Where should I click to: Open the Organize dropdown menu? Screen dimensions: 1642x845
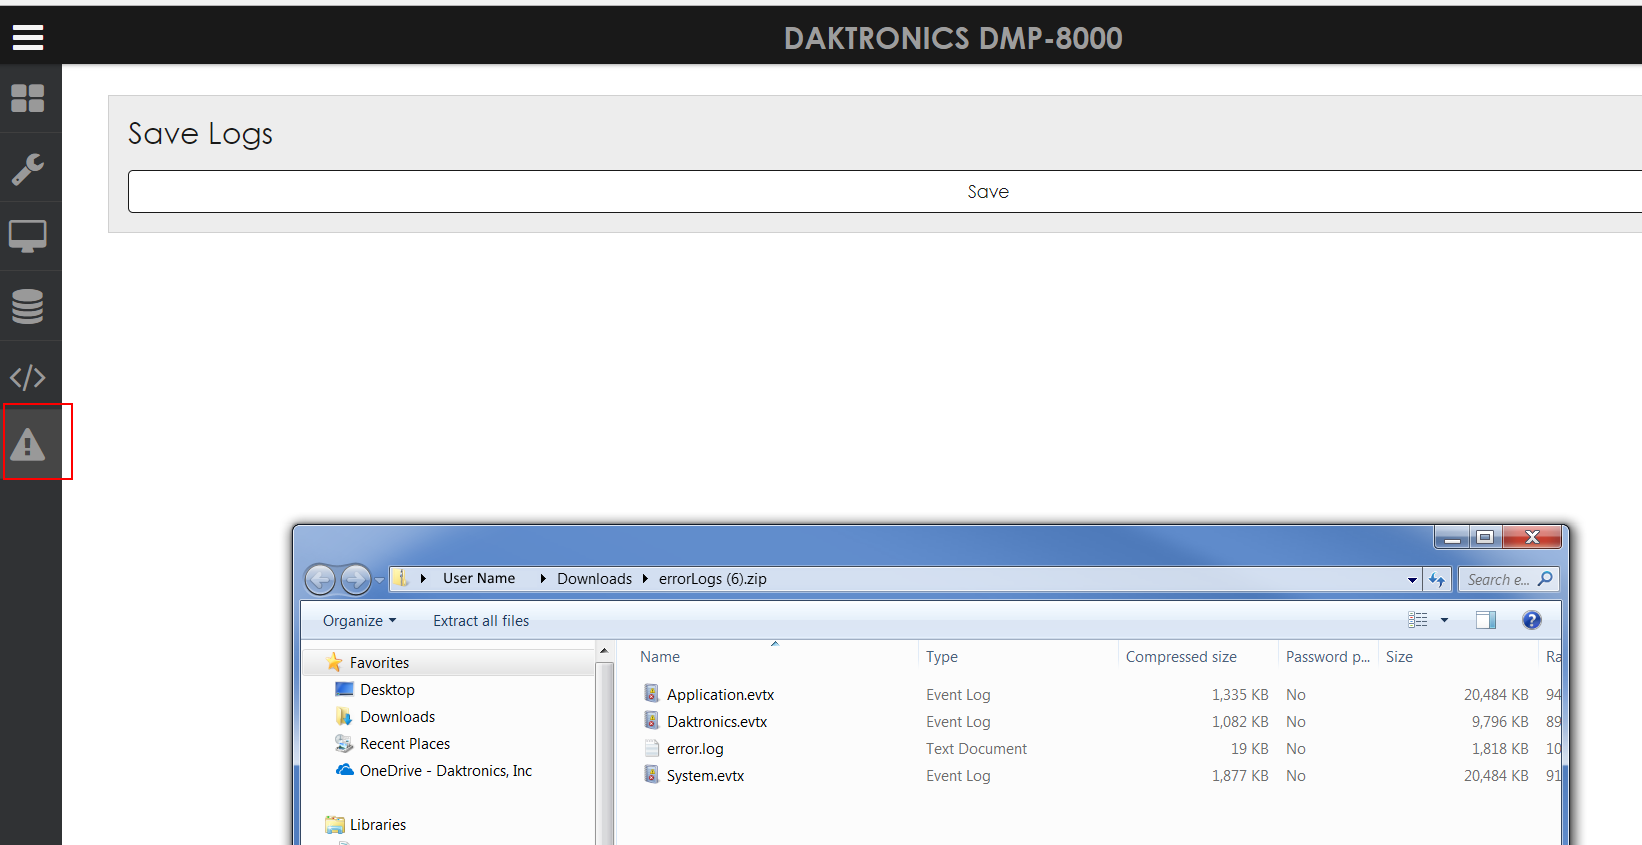coord(359,621)
